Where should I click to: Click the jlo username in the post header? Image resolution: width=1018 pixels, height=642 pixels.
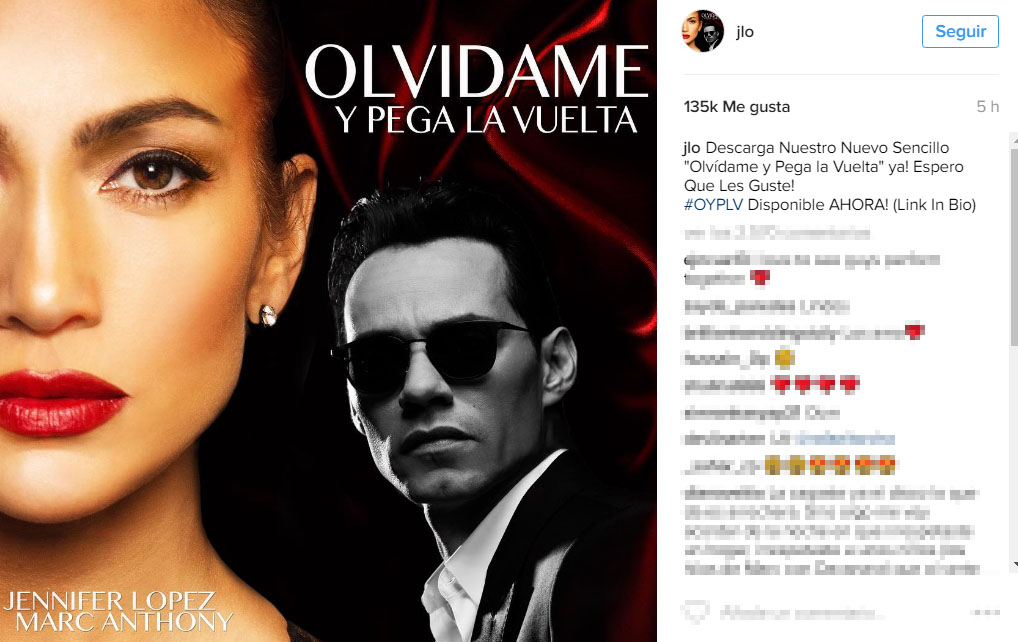tap(745, 32)
